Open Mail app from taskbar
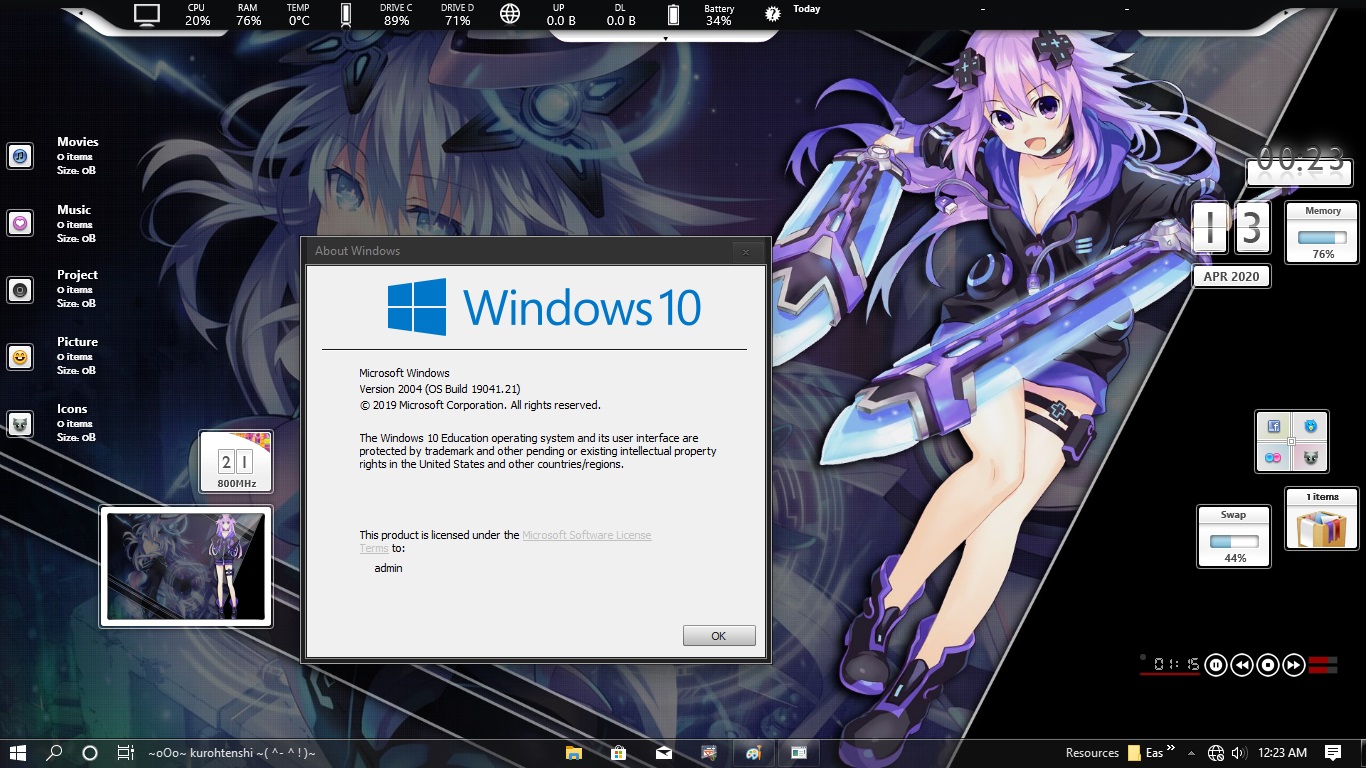1366x768 pixels. pyautogui.click(x=664, y=753)
